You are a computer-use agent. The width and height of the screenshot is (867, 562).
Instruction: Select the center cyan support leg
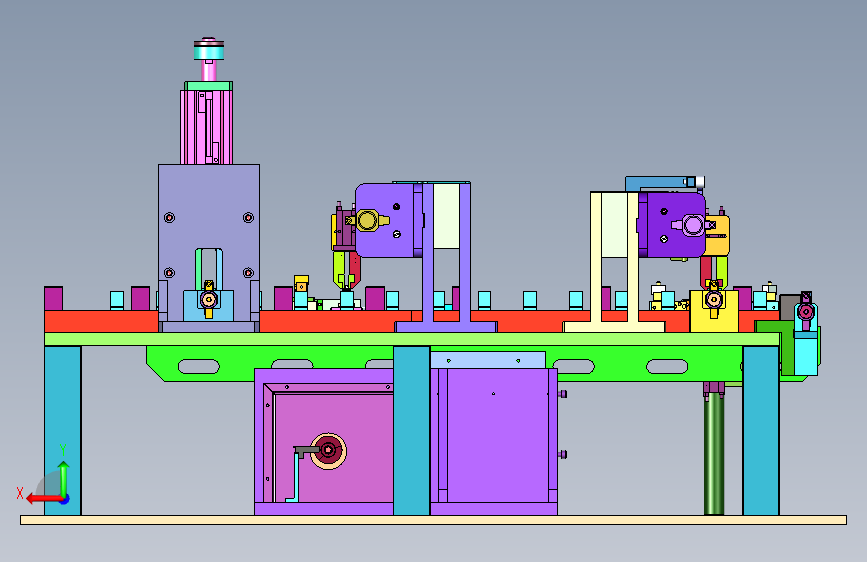pyautogui.click(x=411, y=430)
